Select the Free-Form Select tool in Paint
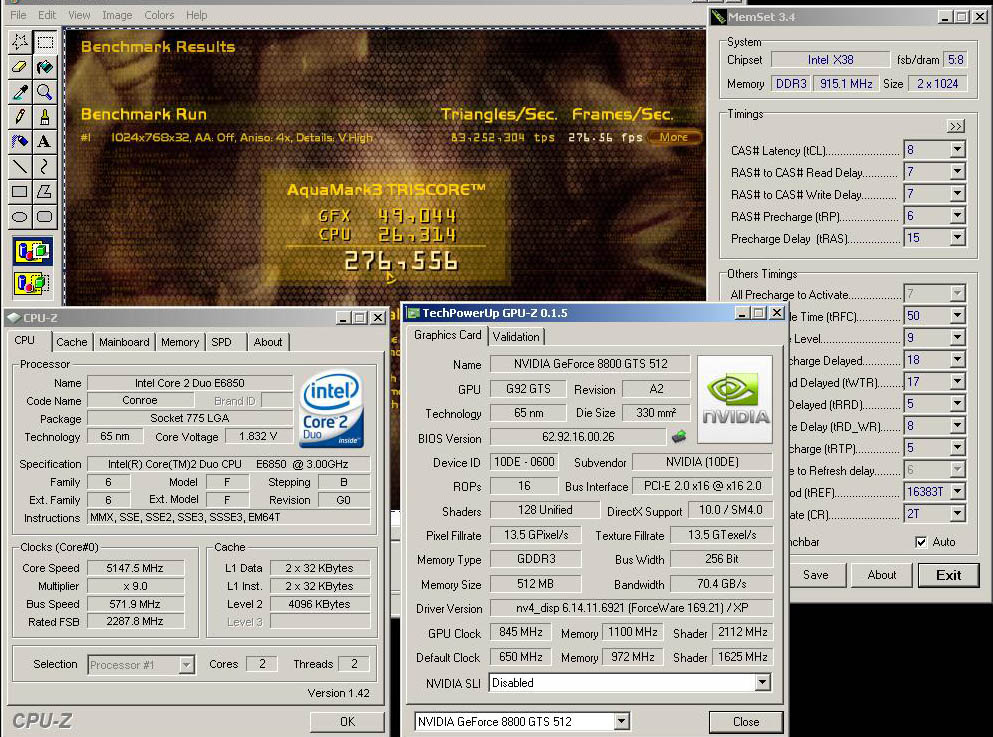 click(20, 42)
